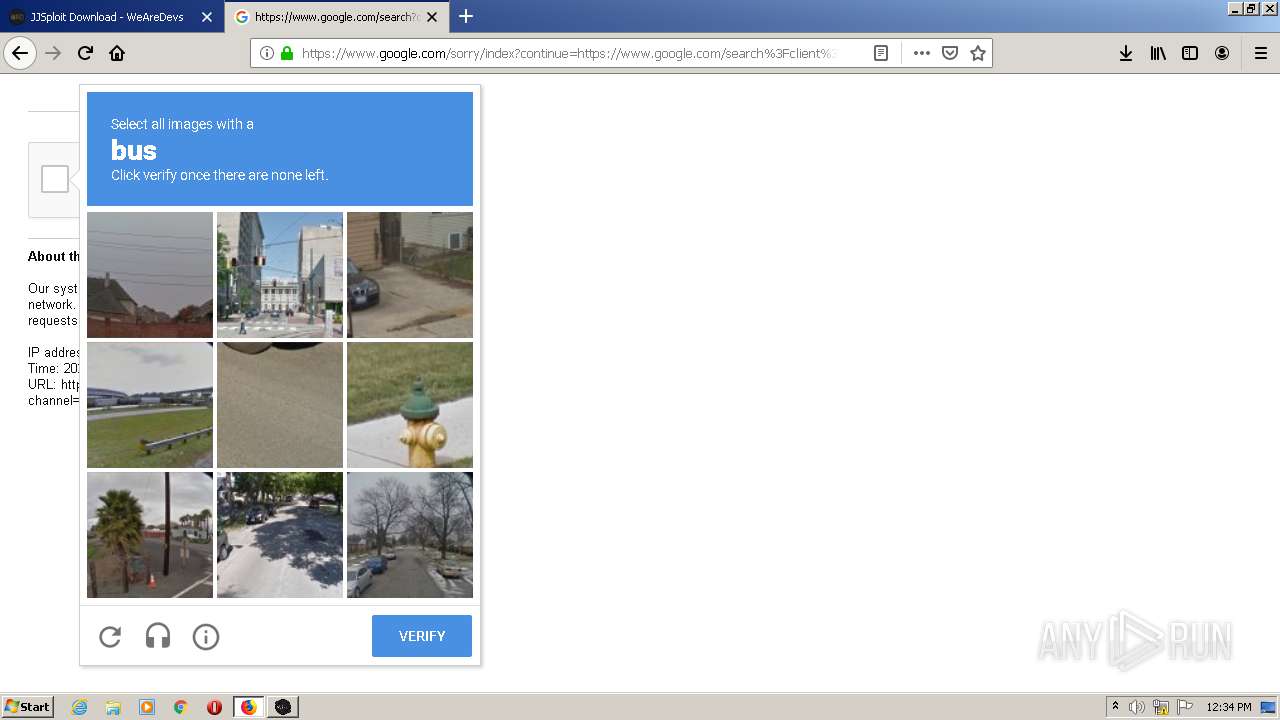Select captcha tile with guardrail and grass
The image size is (1280, 720).
150,405
